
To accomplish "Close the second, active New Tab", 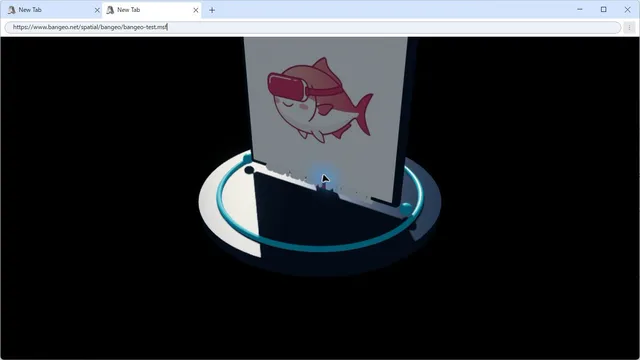I will click(x=196, y=10).
